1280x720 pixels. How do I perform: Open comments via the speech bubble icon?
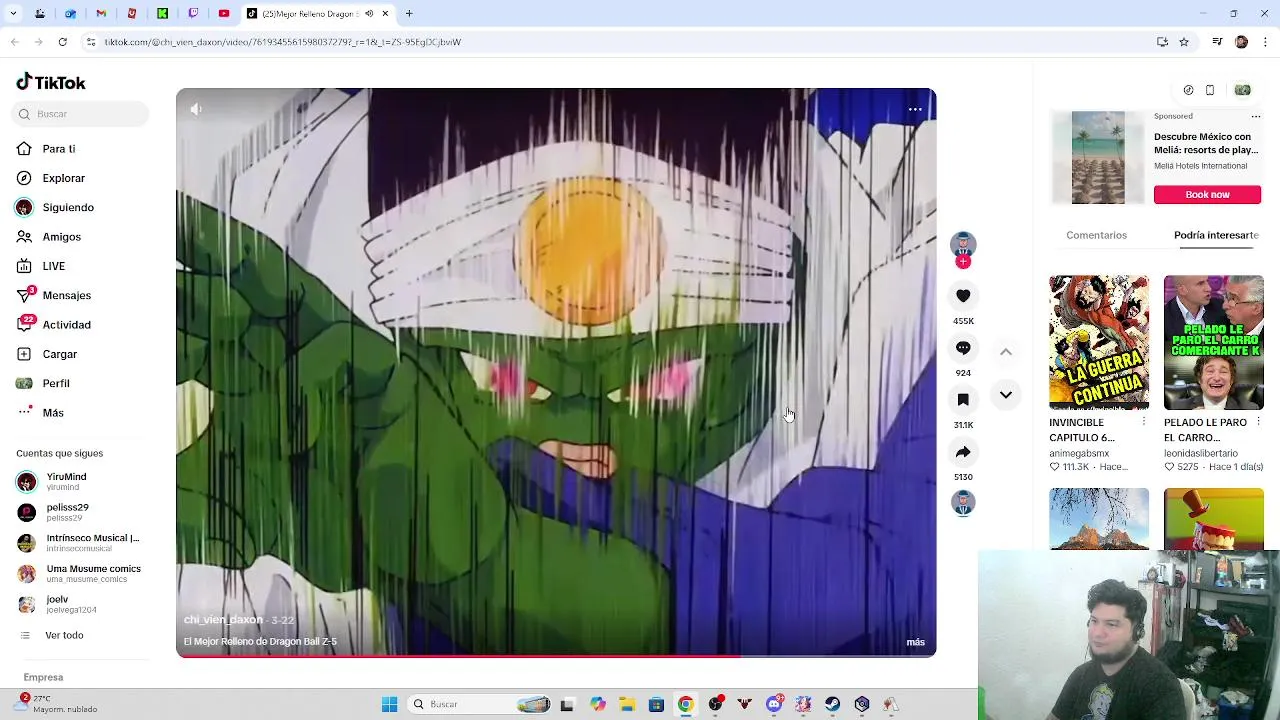tap(963, 348)
